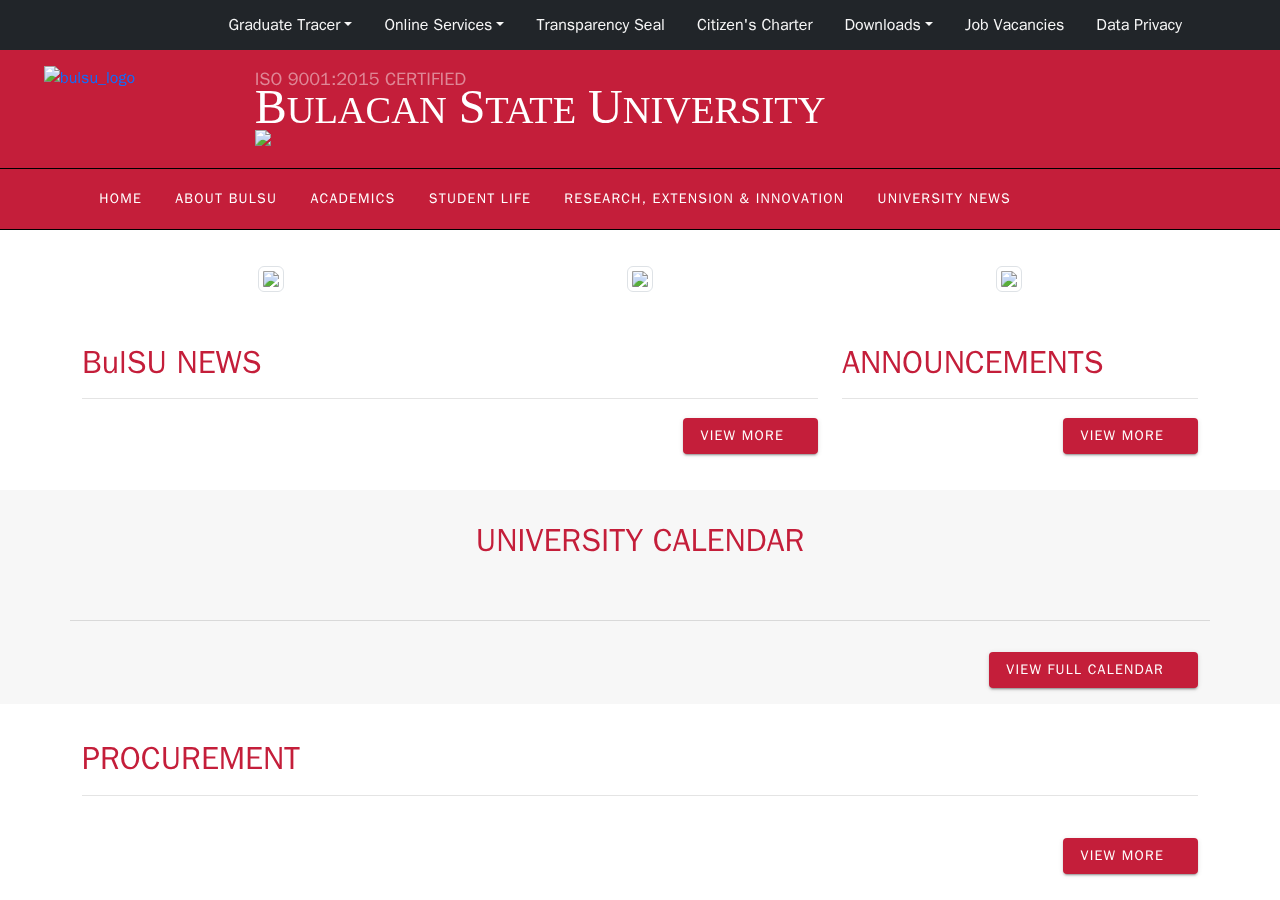The width and height of the screenshot is (1280, 900).
Task: Click the bulsu_logo image link
Action: [x=89, y=77]
